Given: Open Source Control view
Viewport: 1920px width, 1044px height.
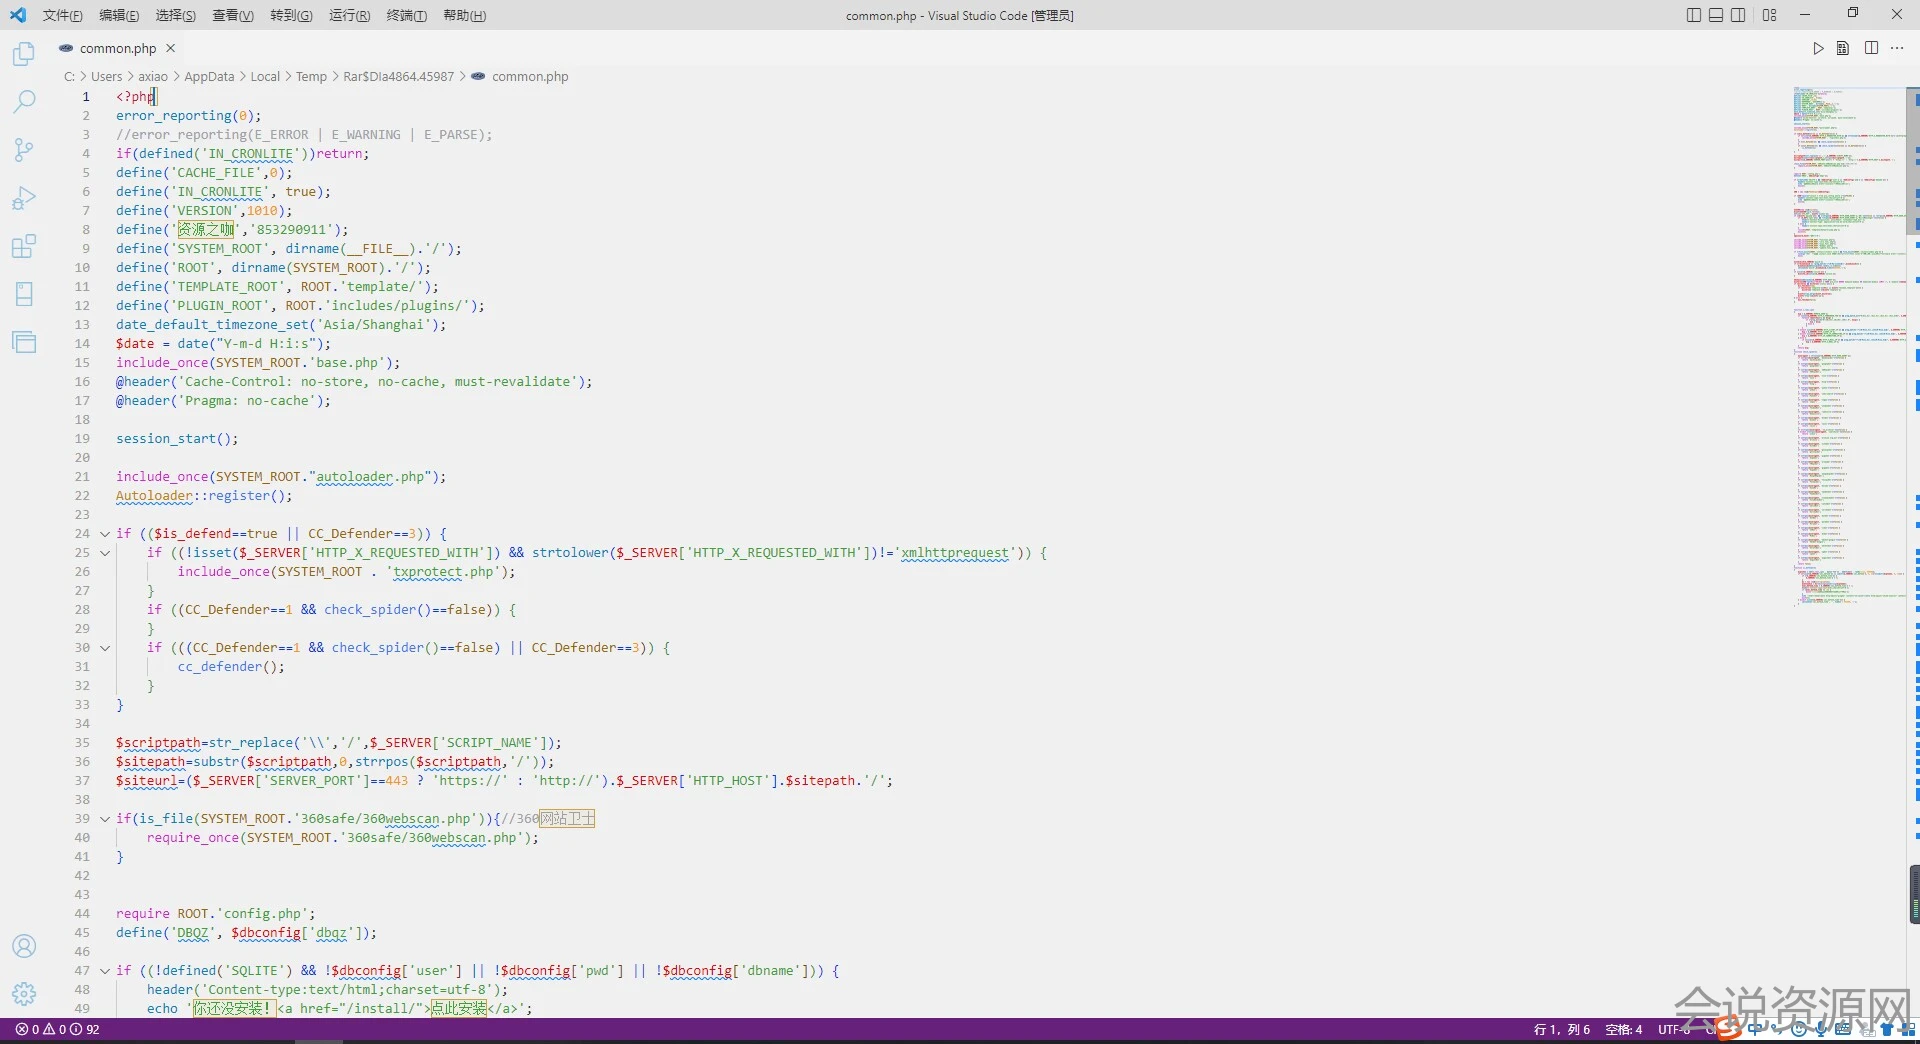Looking at the screenshot, I should point(24,150).
